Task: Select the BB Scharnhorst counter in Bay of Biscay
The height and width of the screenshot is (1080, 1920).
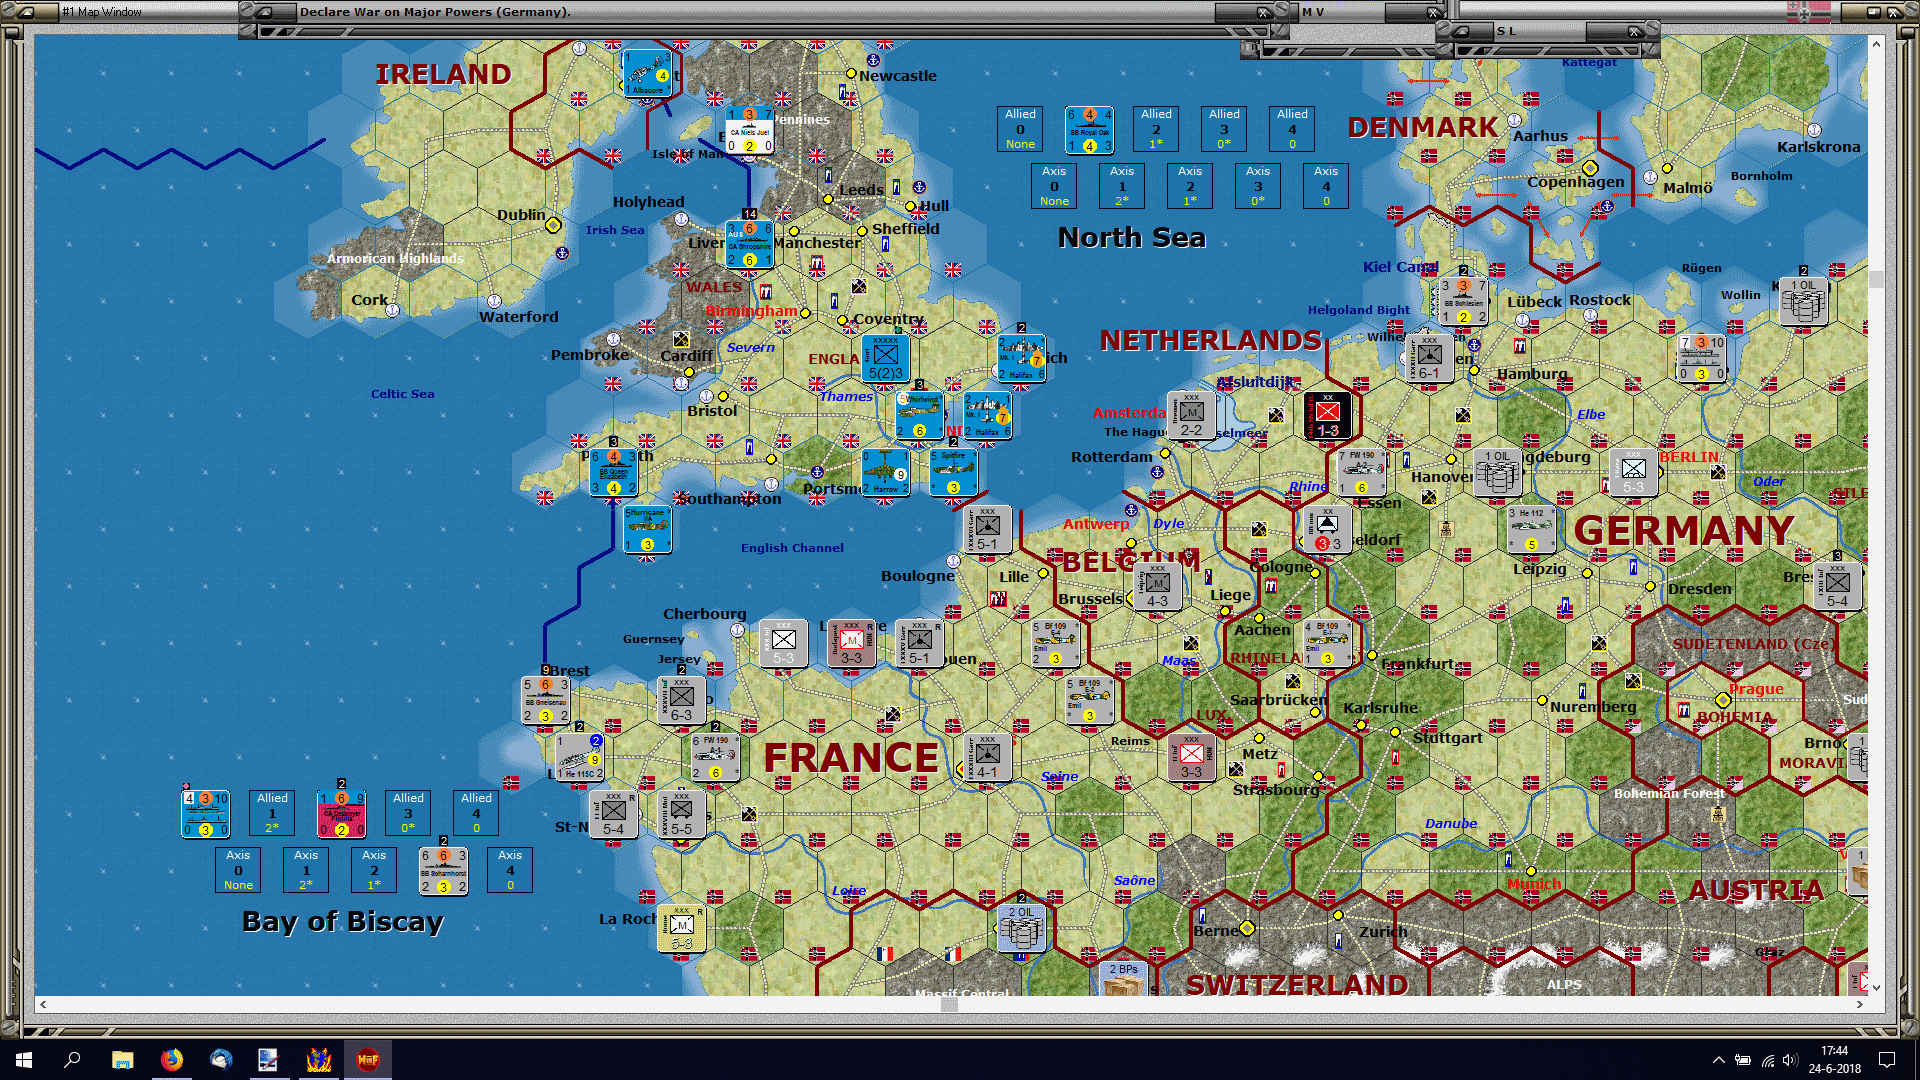Action: pyautogui.click(x=443, y=871)
